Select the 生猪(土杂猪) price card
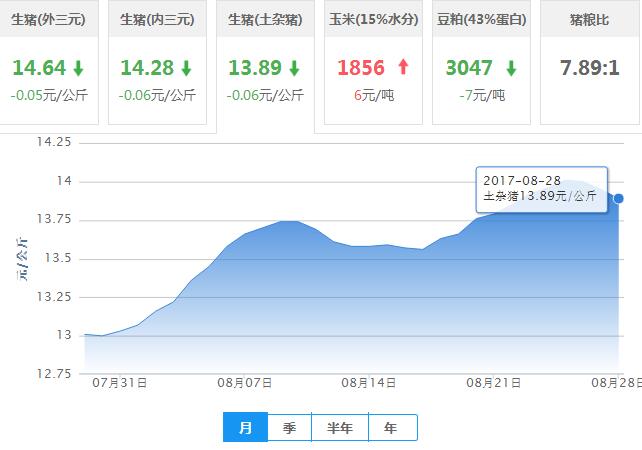The height and width of the screenshot is (450, 642). tap(265, 66)
